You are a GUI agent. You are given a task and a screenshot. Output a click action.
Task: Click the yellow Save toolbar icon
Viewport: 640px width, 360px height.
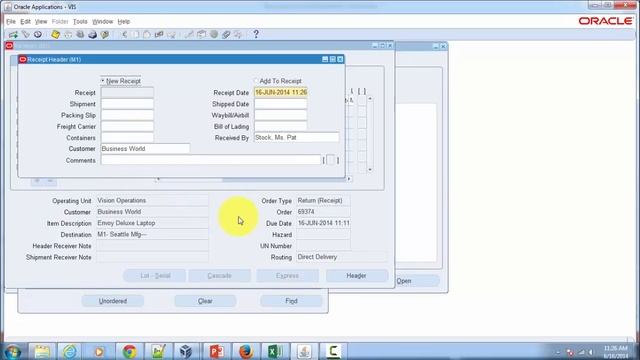point(56,35)
